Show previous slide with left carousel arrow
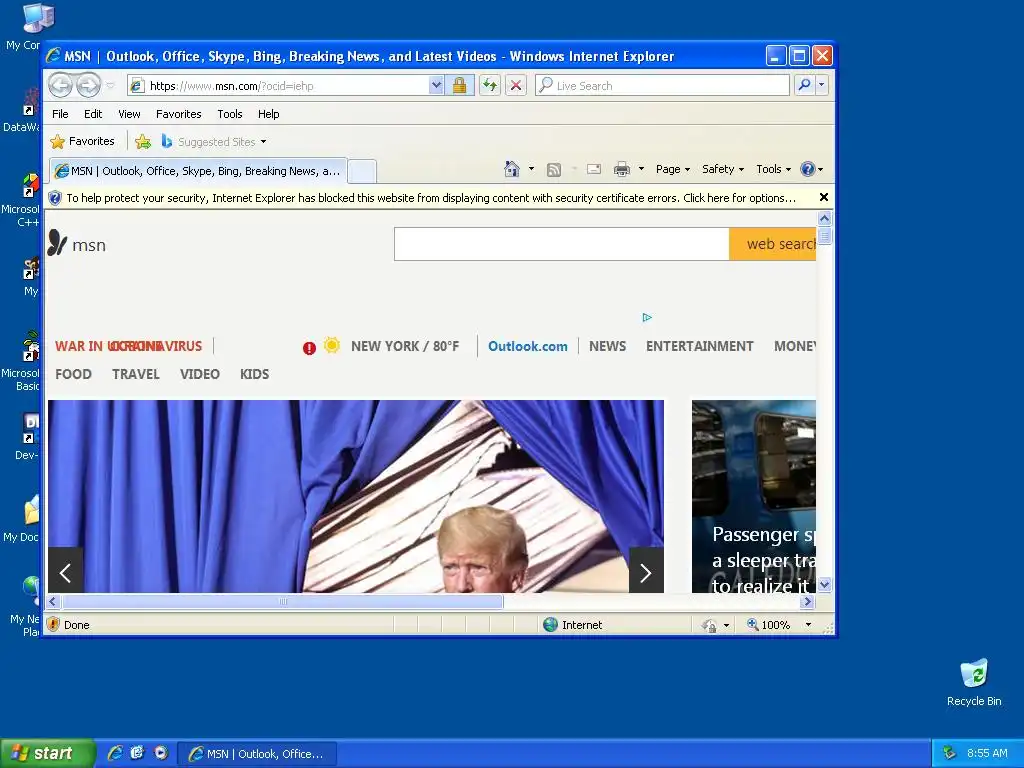Screen dimensions: 1024x768 (x=65, y=571)
